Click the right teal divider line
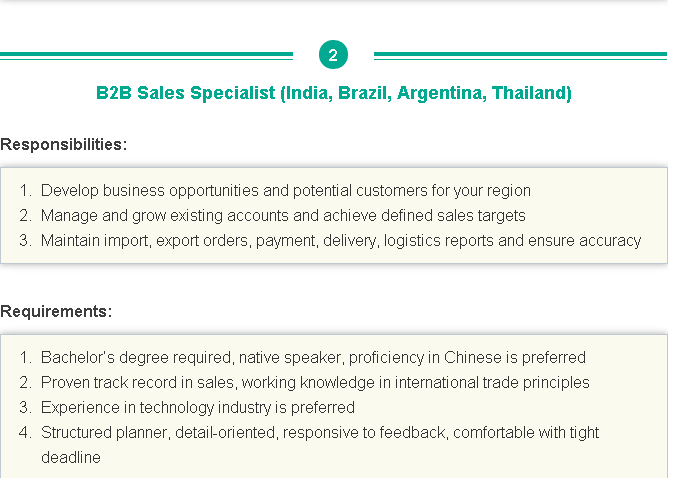Image resolution: width=673 pixels, height=478 pixels. [520, 56]
